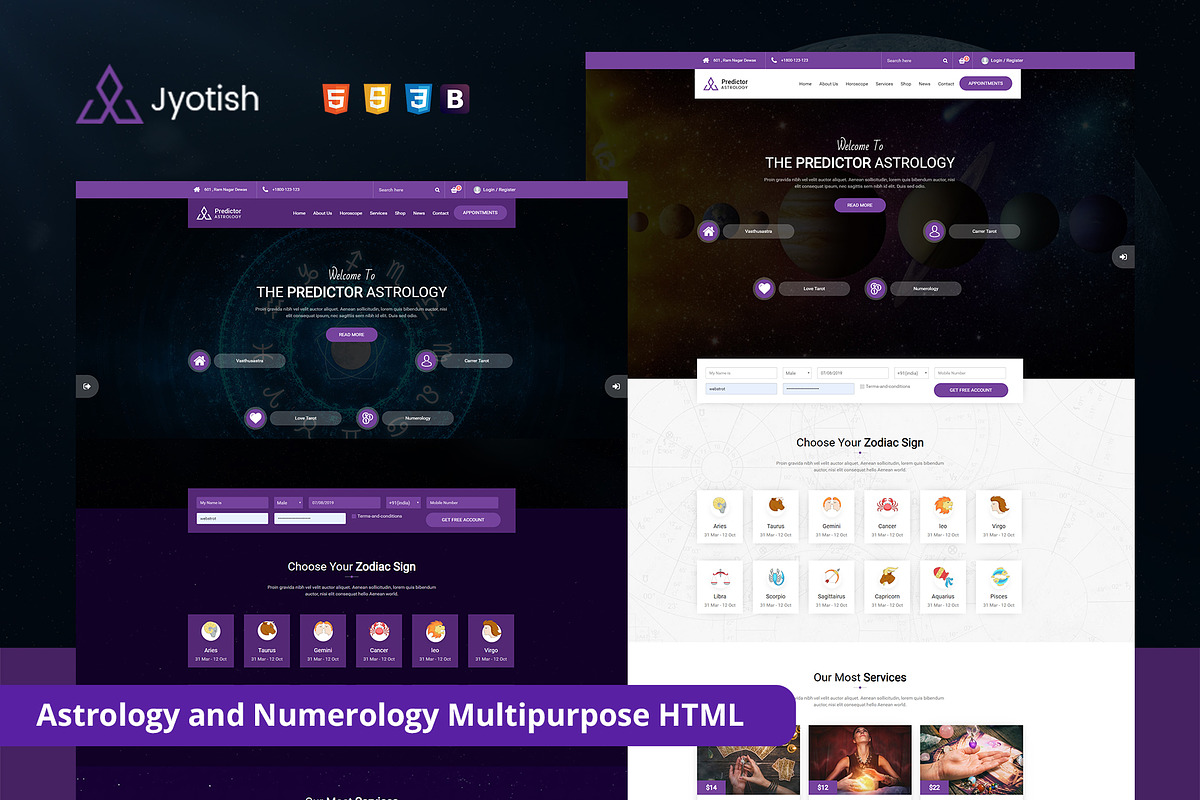Click the JS badge icon
This screenshot has height=800, width=1200.
[377, 98]
